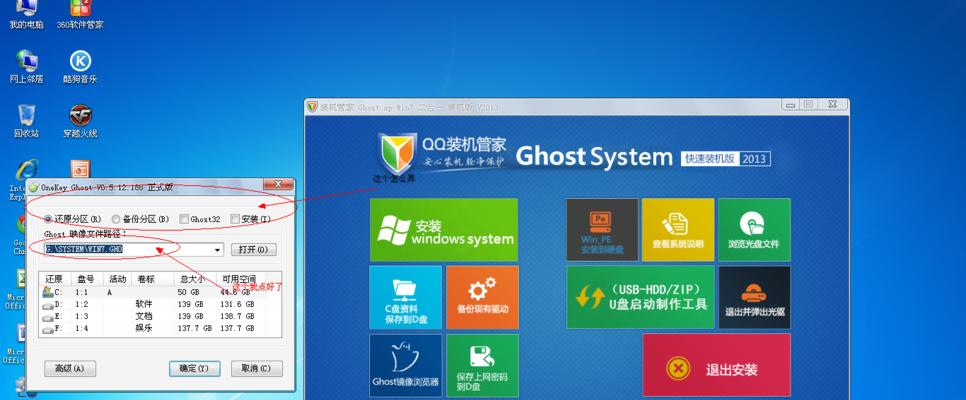Screen dimensions: 966x400
Task: Click 备份现有驱动 gear tile
Action: pos(482,297)
